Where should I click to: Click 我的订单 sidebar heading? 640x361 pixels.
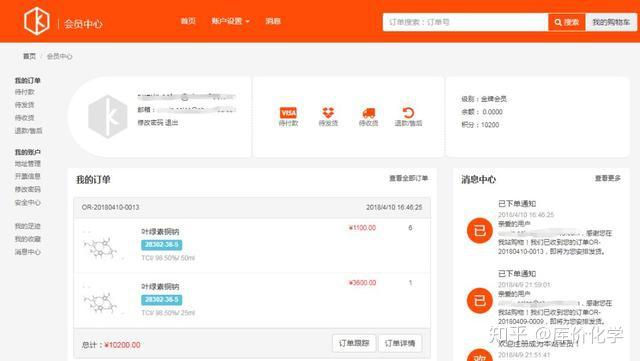pos(28,80)
